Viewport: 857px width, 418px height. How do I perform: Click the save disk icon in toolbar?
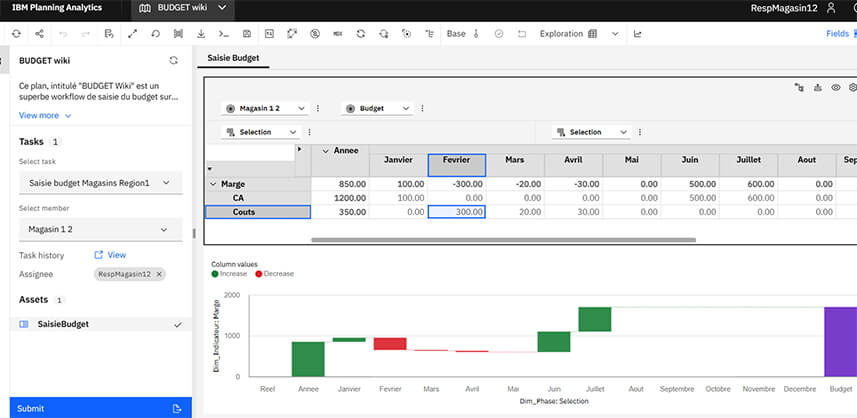point(246,34)
